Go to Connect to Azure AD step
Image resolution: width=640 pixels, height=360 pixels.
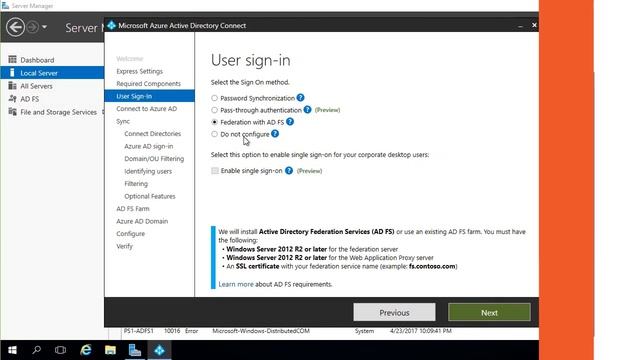tap(147, 109)
